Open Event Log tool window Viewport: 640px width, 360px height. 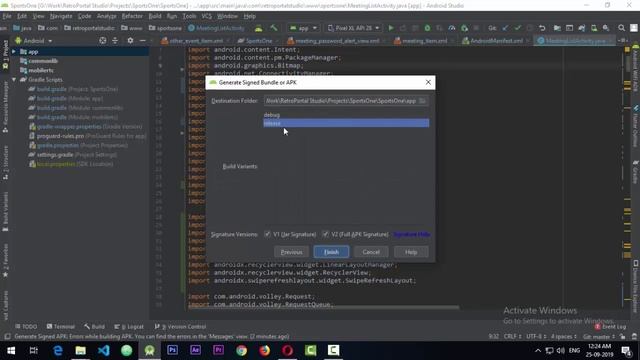610,327
